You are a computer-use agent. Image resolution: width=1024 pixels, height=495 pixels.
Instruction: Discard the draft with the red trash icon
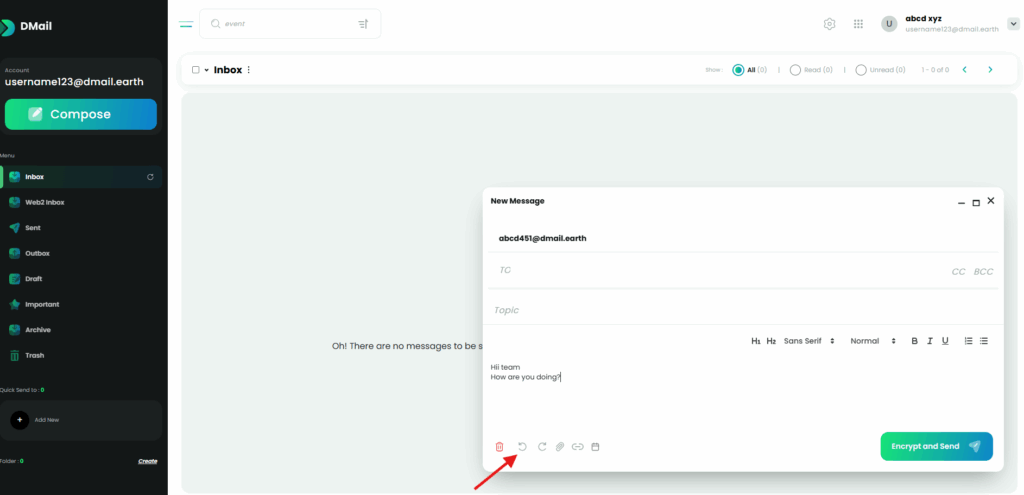tap(500, 446)
